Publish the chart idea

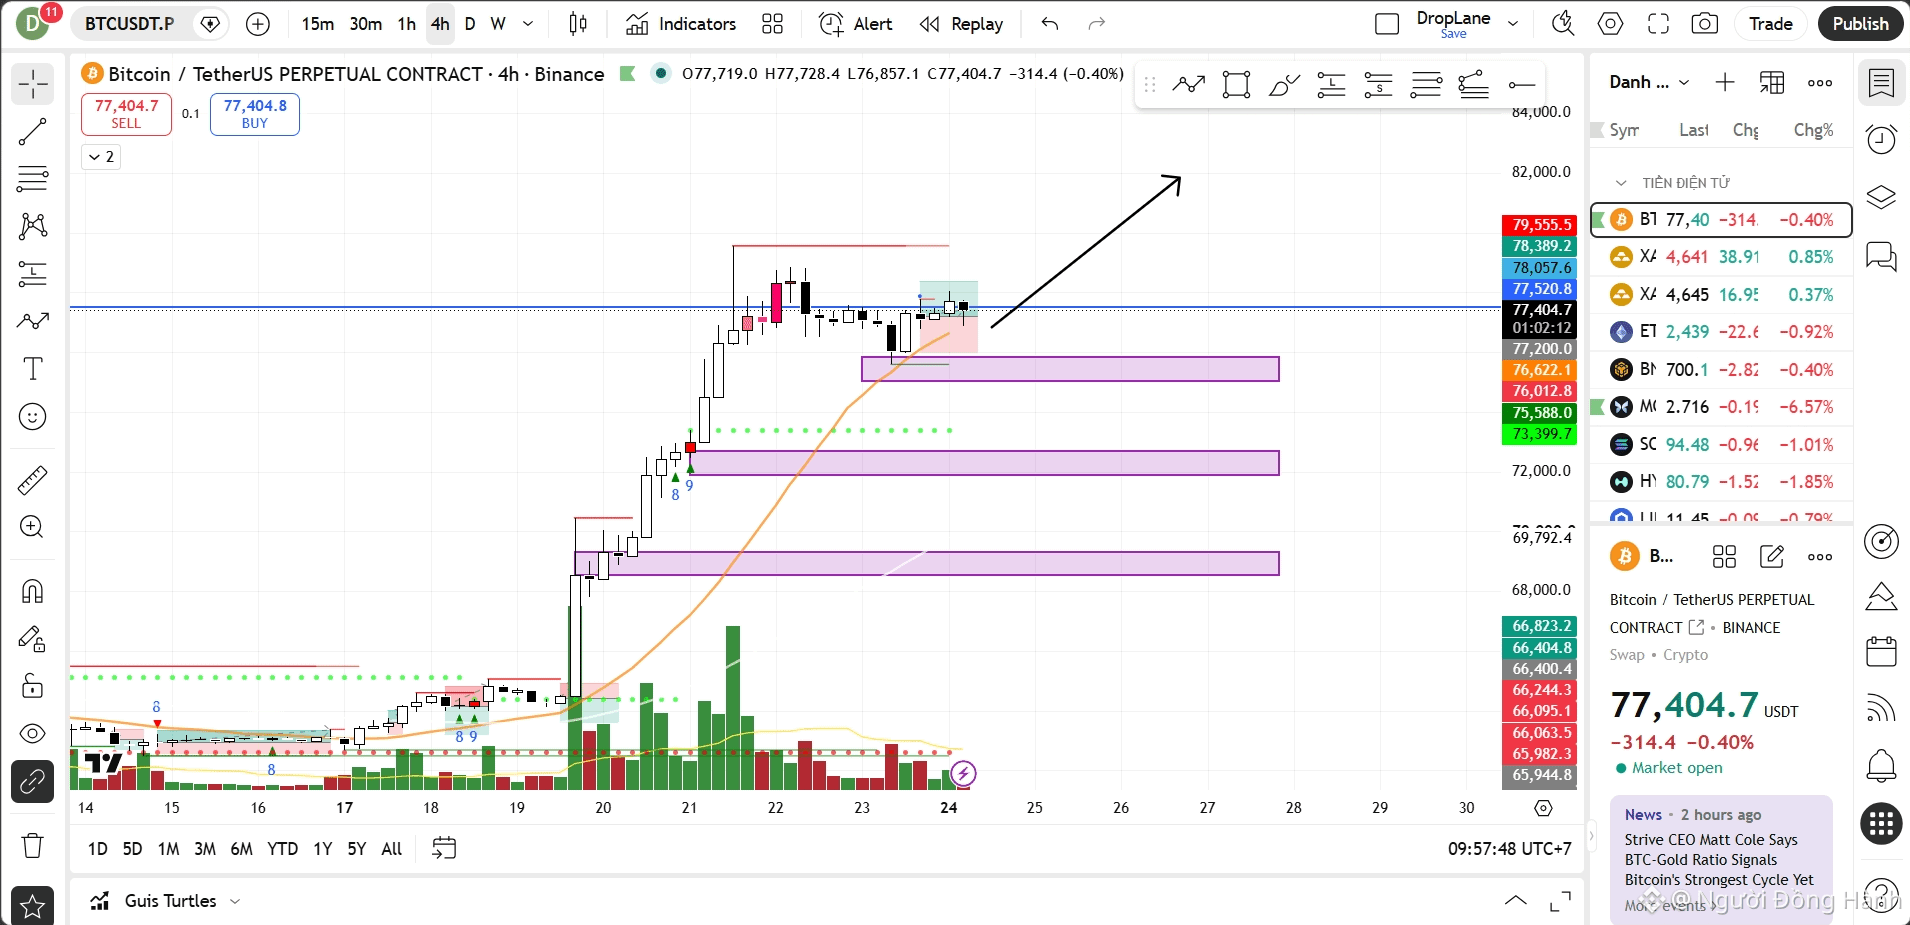coord(1860,24)
